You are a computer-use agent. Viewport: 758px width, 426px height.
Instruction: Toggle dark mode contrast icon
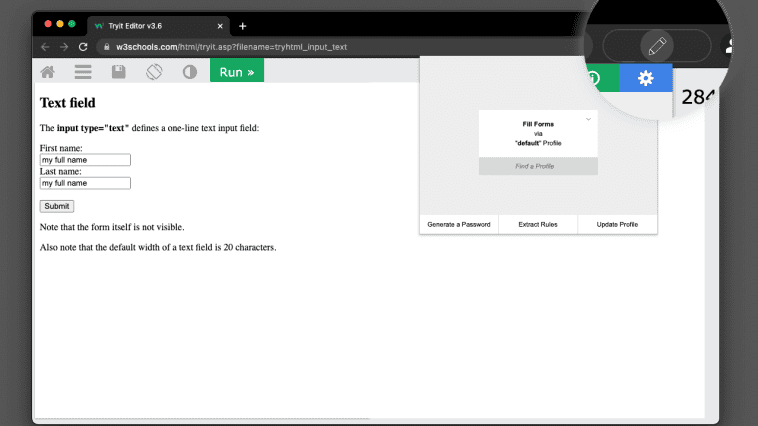(190, 72)
